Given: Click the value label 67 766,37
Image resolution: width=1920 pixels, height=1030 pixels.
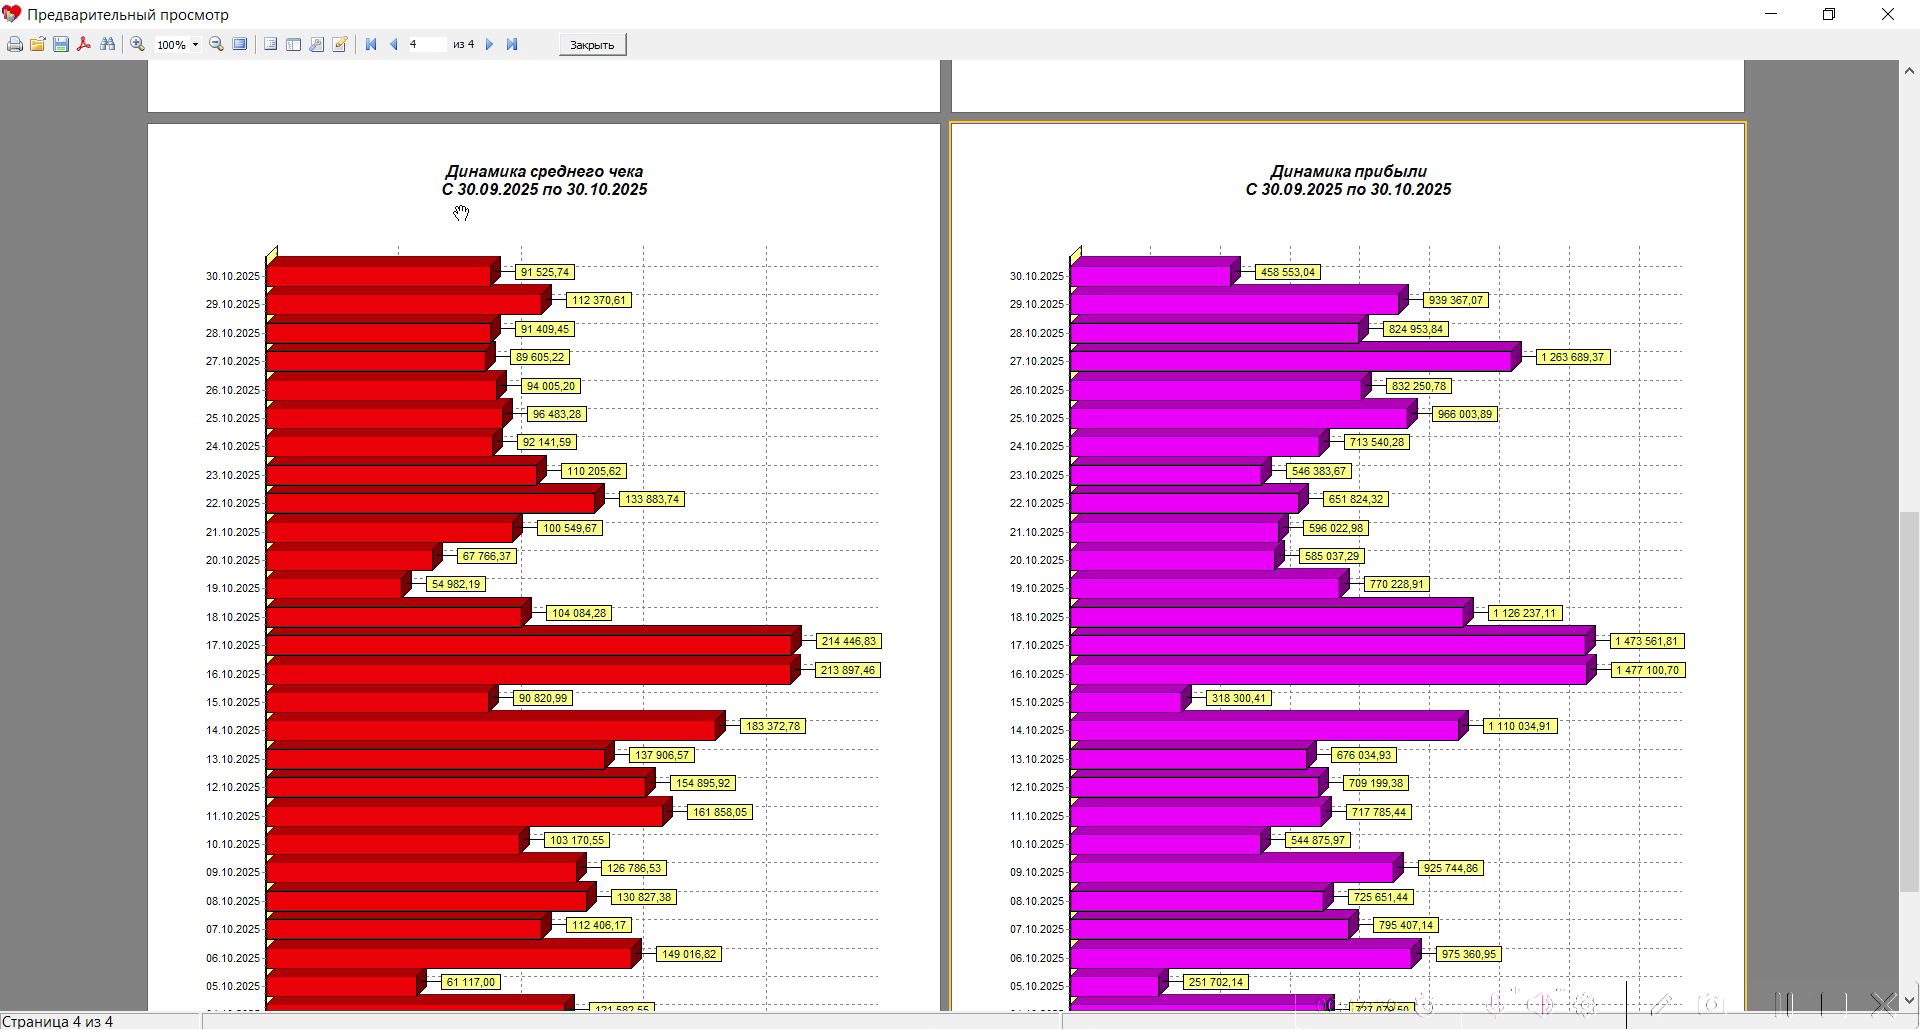Looking at the screenshot, I should click(487, 557).
